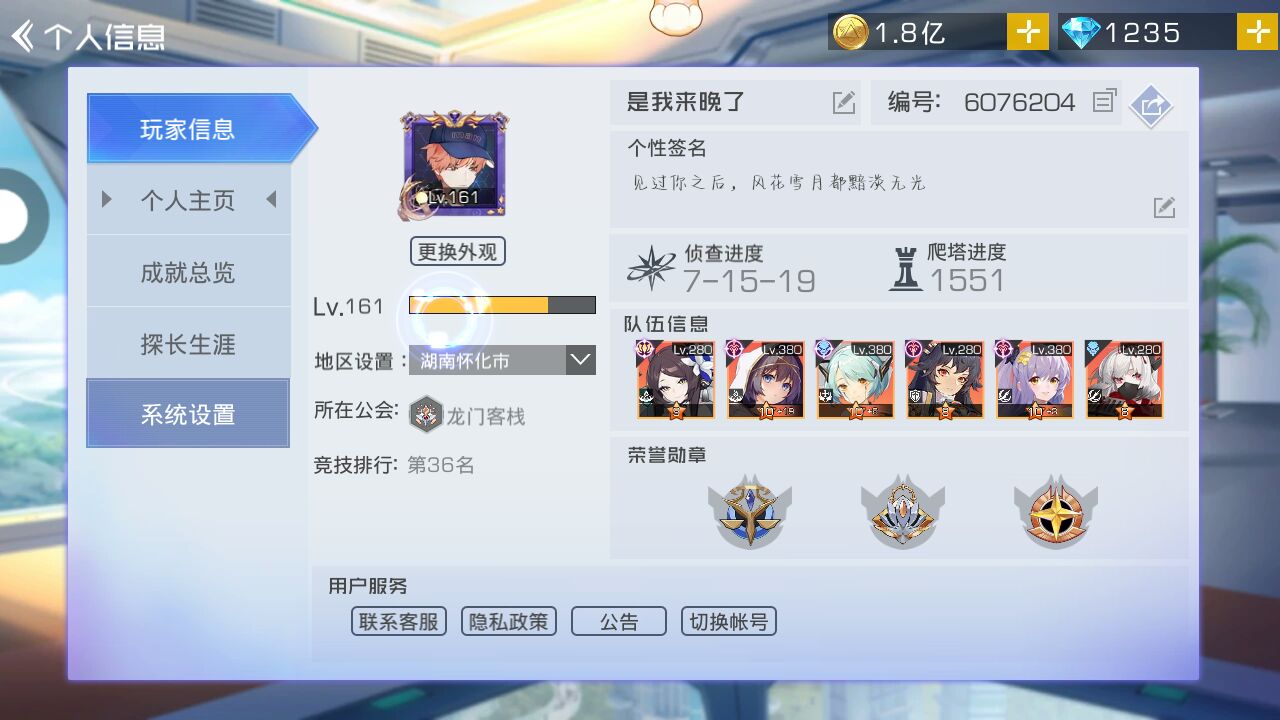Click the back arrow beside 个人信息
The width and height of the screenshot is (1280, 720).
point(21,37)
